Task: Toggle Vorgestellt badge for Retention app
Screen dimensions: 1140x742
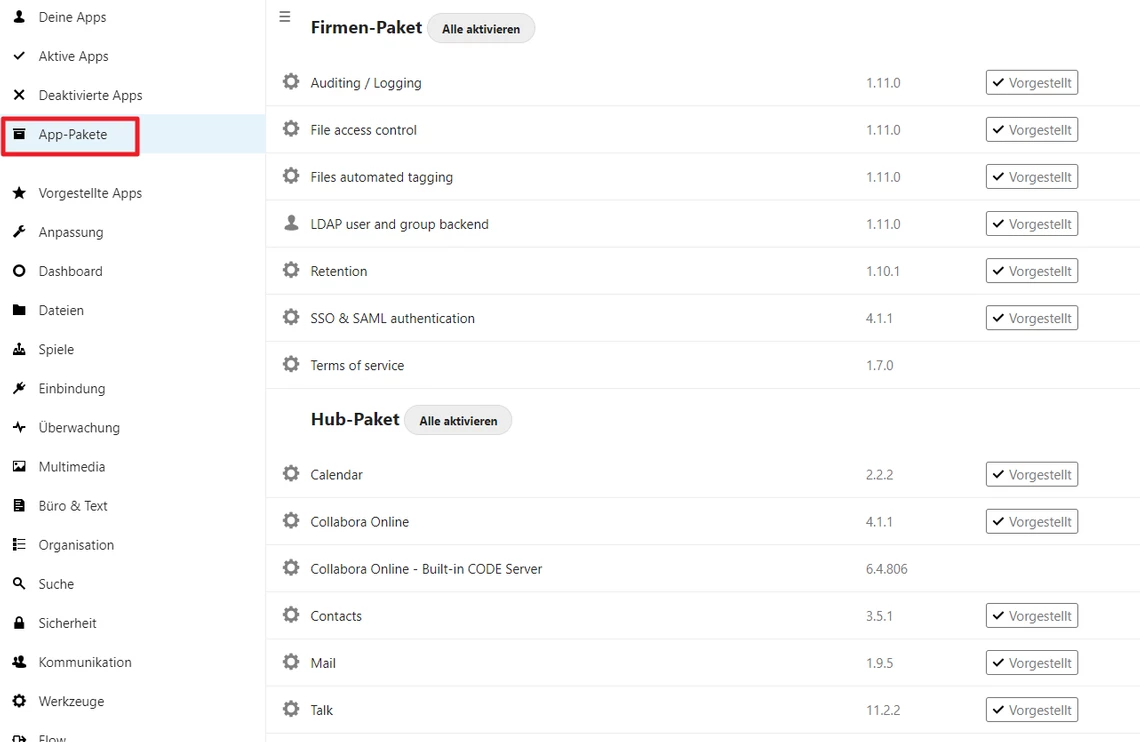Action: coord(1031,271)
